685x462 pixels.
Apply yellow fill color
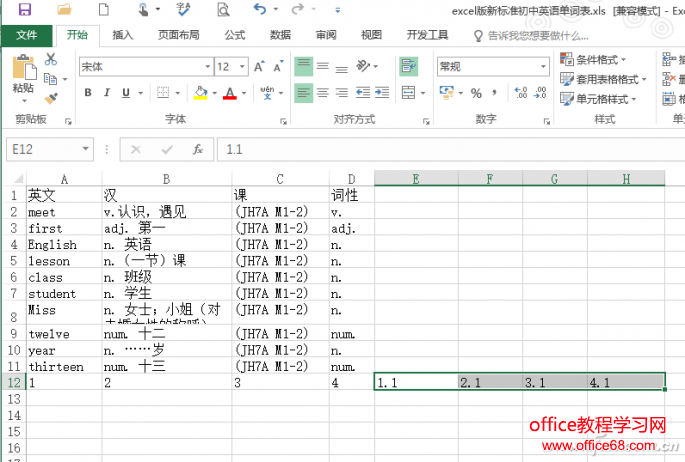[x=201, y=93]
